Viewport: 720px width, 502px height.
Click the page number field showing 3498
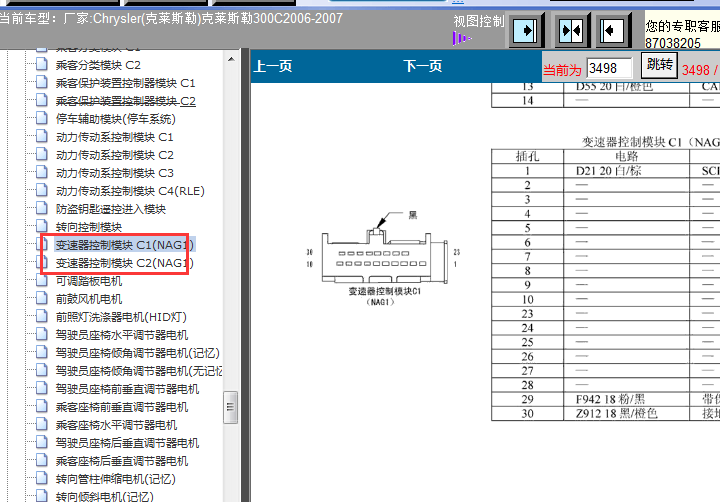609,68
